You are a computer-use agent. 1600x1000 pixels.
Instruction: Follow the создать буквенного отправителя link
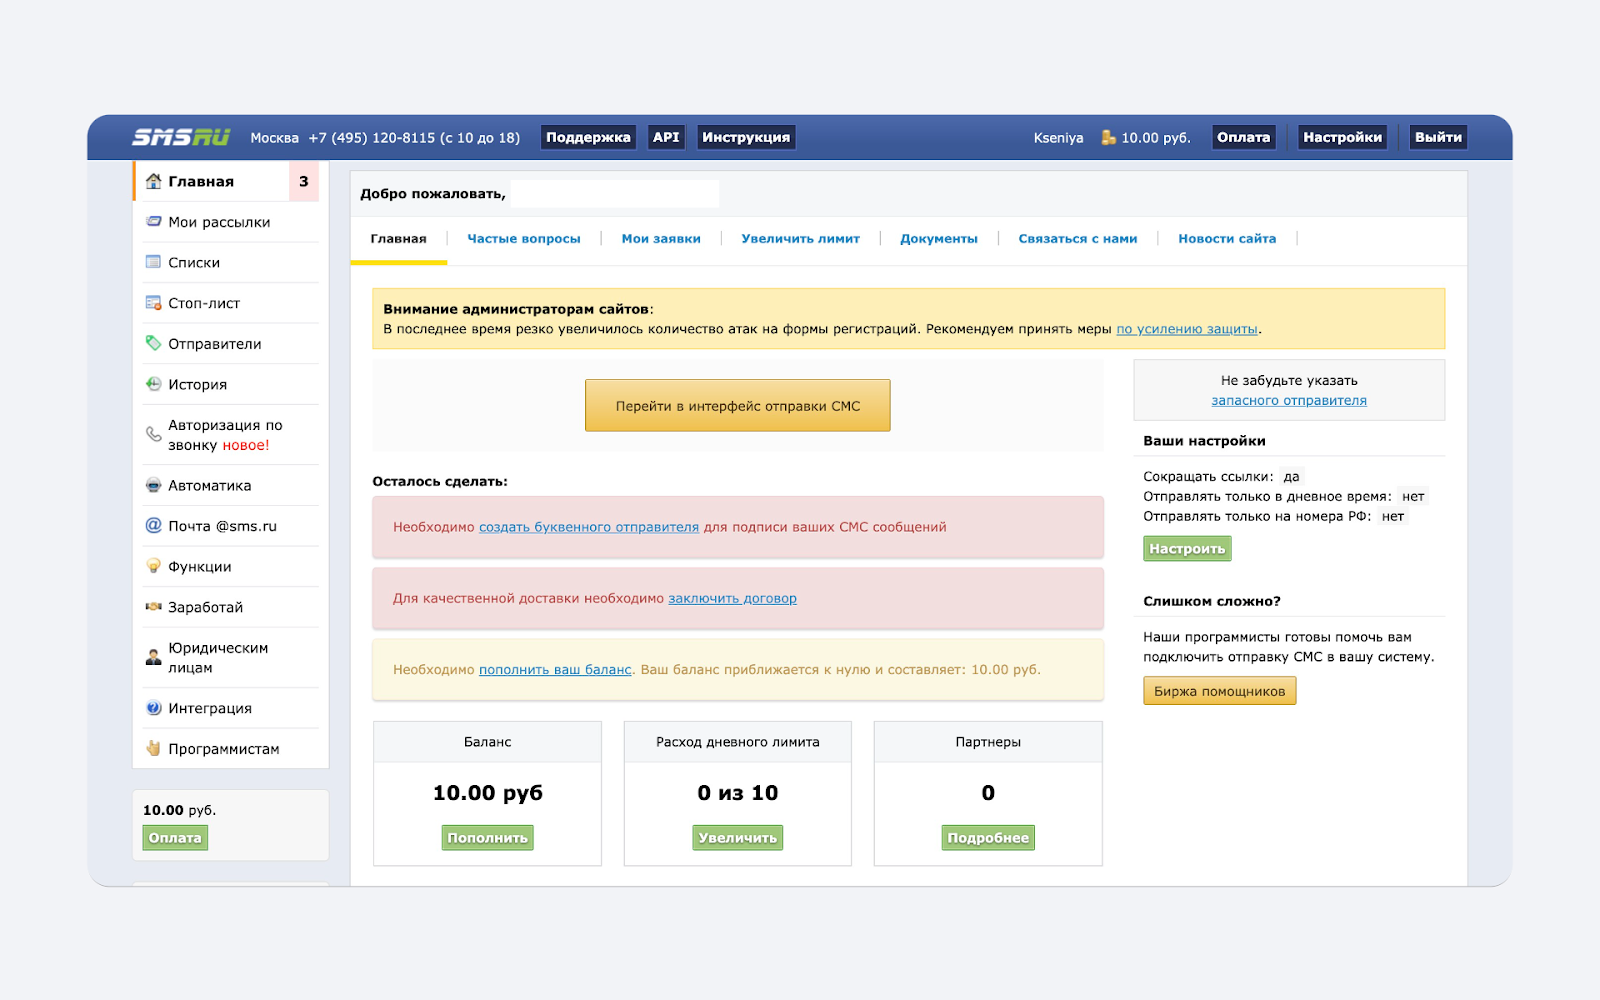[x=588, y=527]
